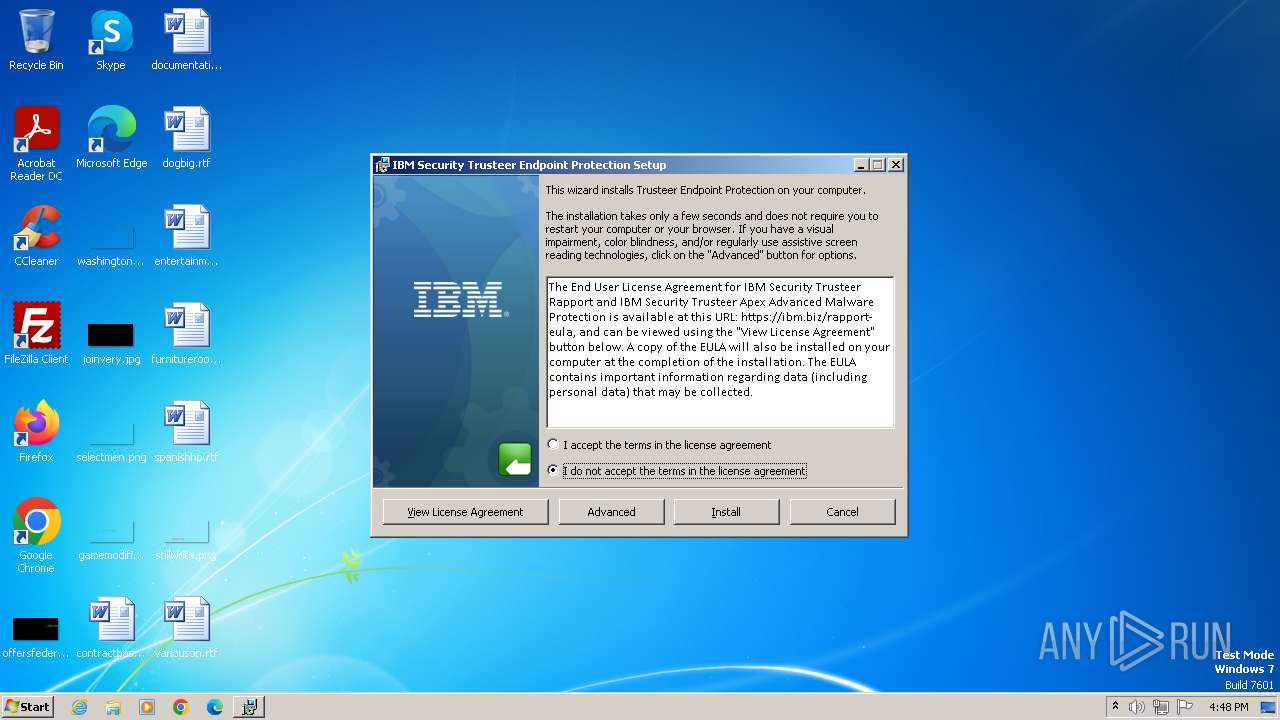Click the network tray icon
Viewport: 1280px width, 720px height.
pos(1161,707)
